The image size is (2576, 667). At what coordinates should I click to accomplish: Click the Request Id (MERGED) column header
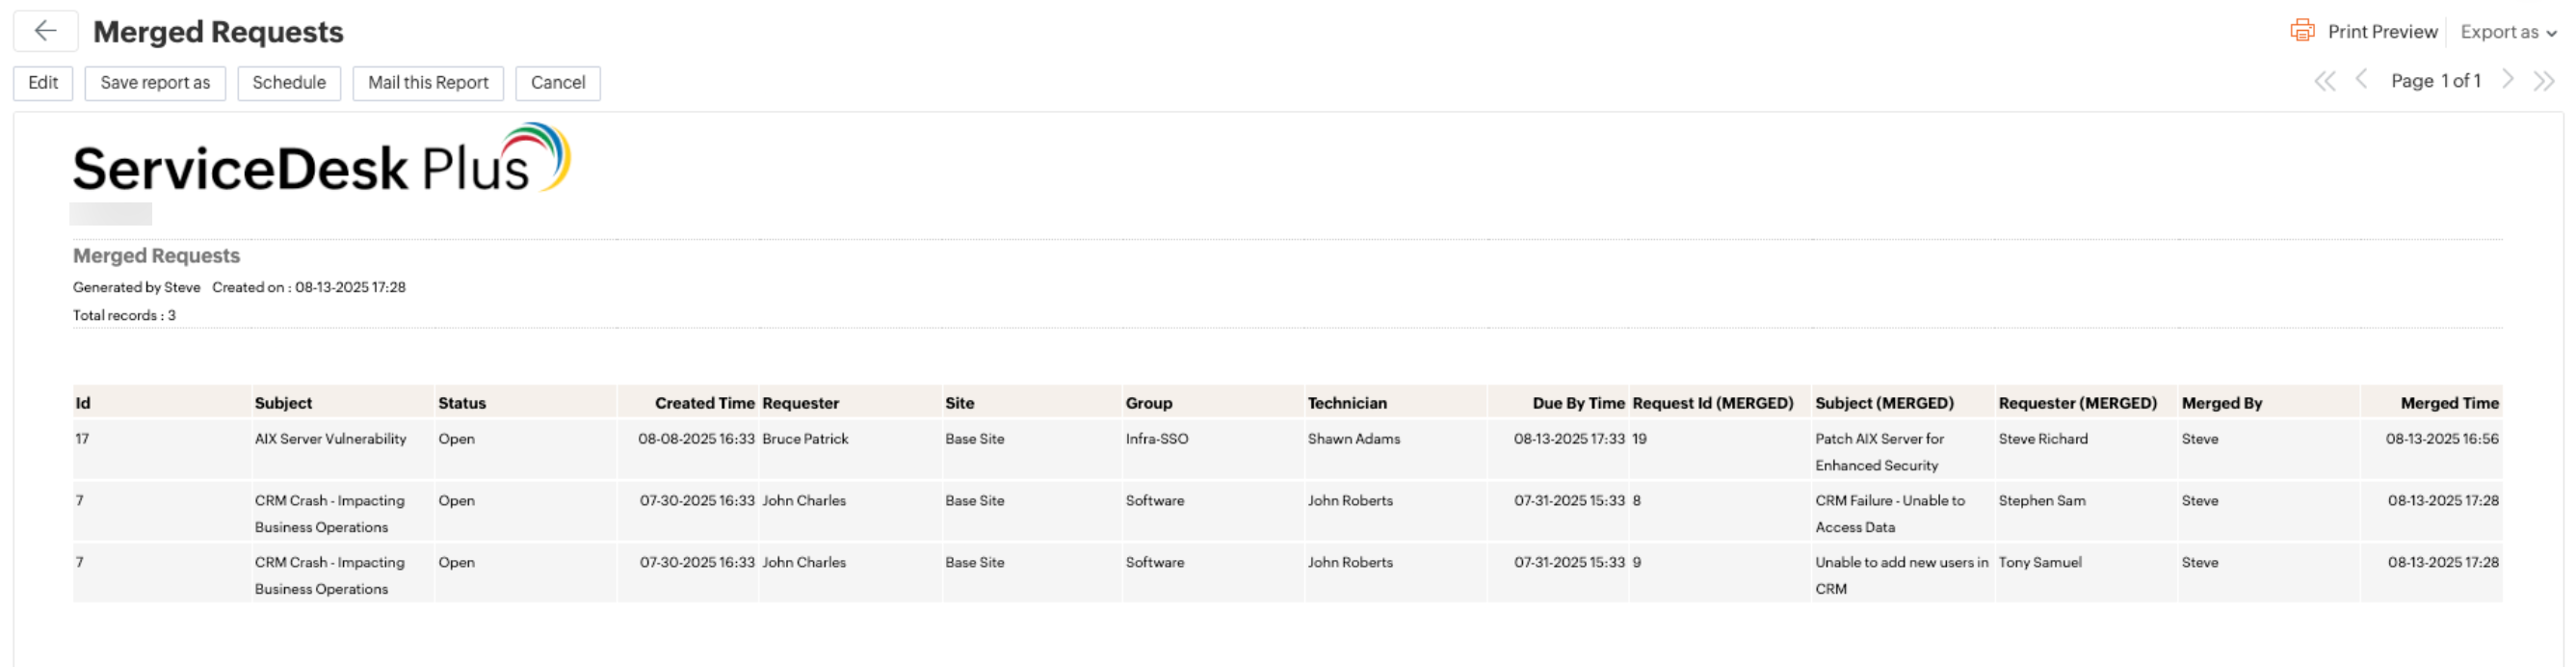pyautogui.click(x=1712, y=403)
